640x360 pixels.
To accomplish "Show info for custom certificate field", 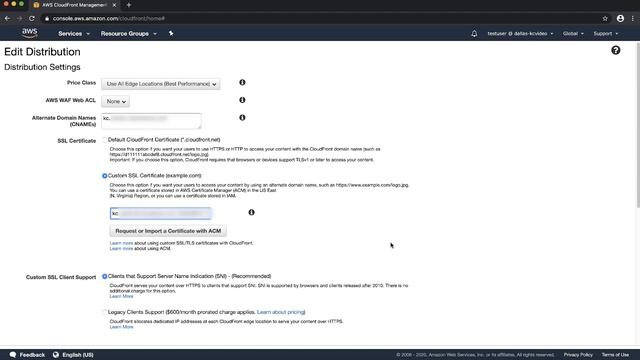I will coord(251,212).
